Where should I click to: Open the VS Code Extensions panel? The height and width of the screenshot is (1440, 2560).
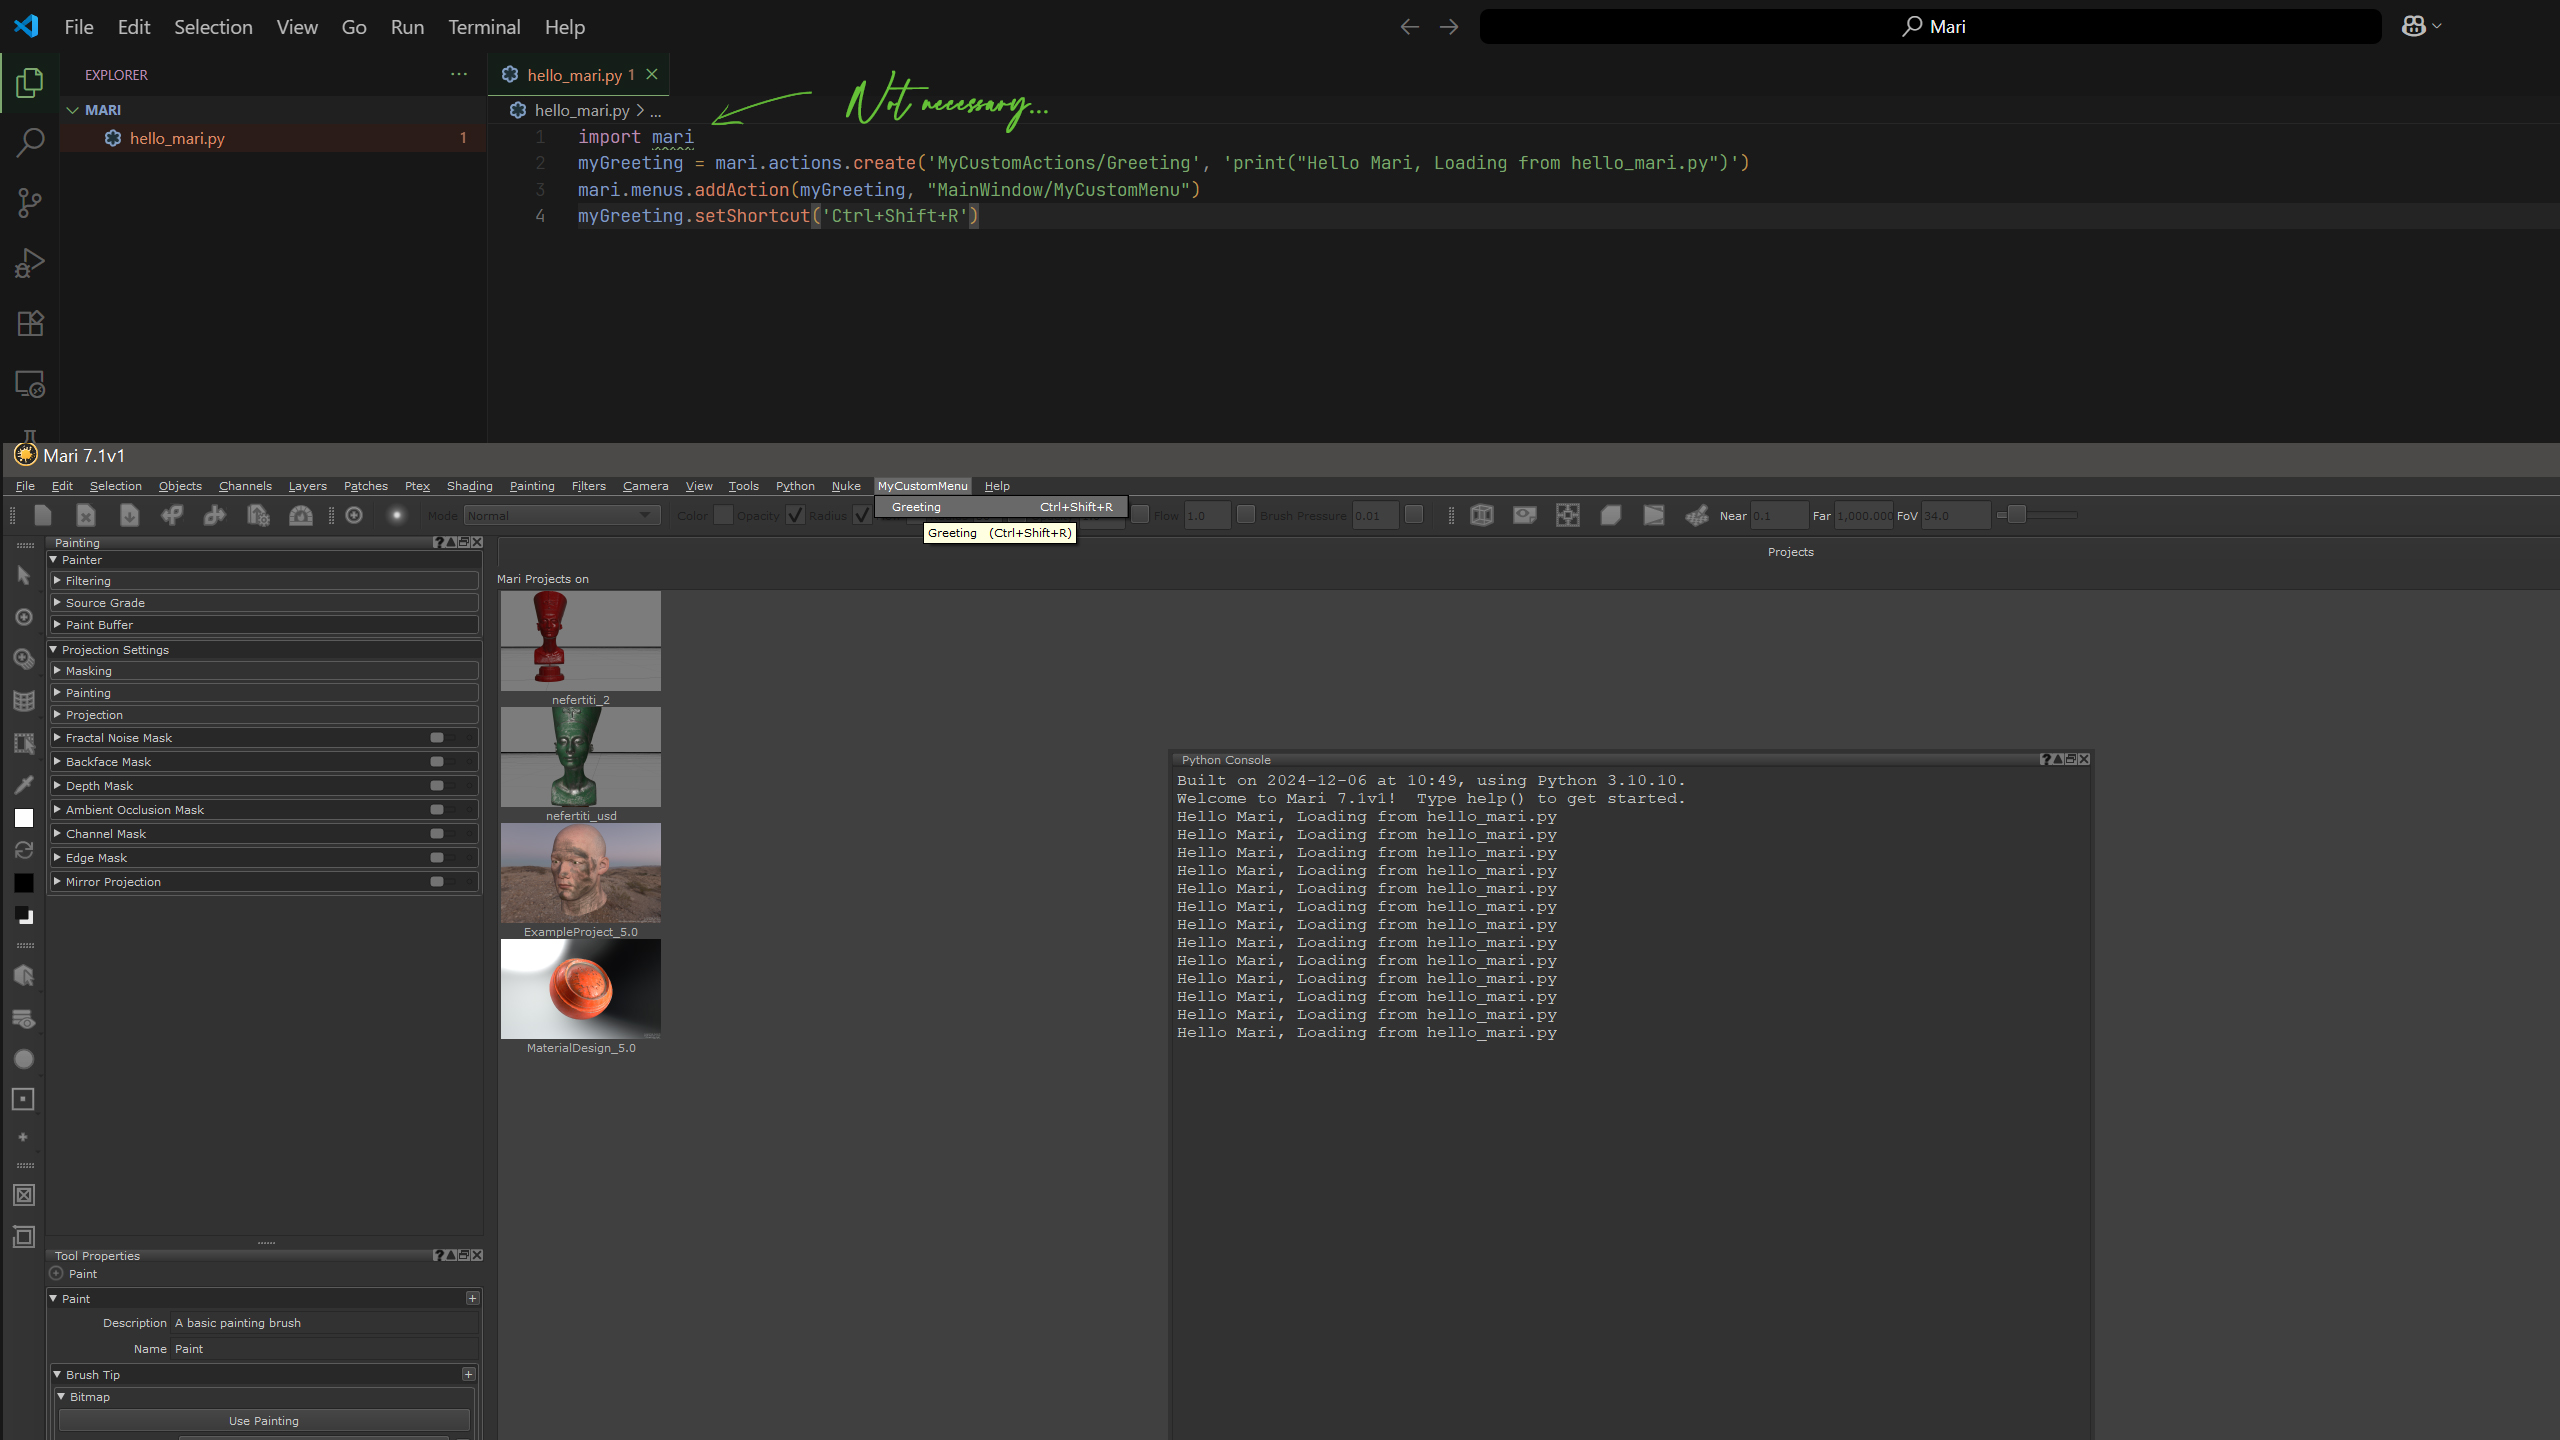coord(30,324)
